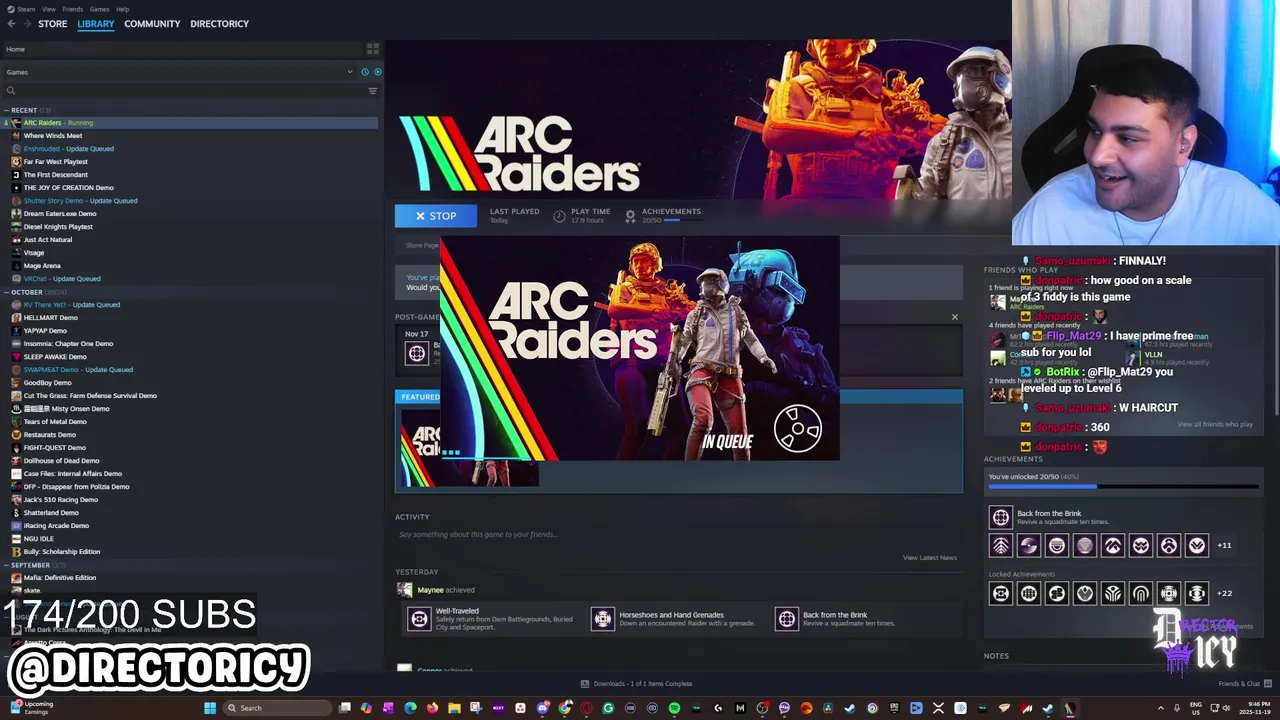Select The First Descendant
This screenshot has height=720, width=1280.
click(x=55, y=175)
